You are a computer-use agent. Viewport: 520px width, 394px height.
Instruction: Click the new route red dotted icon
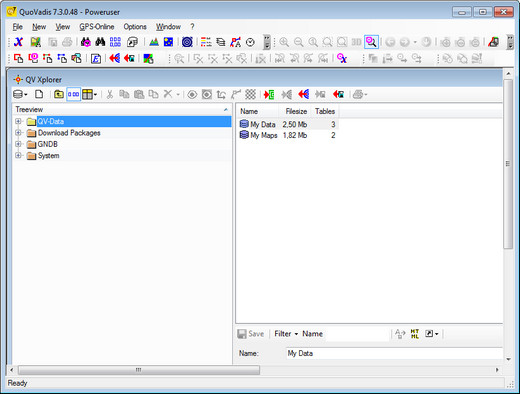click(x=48, y=59)
